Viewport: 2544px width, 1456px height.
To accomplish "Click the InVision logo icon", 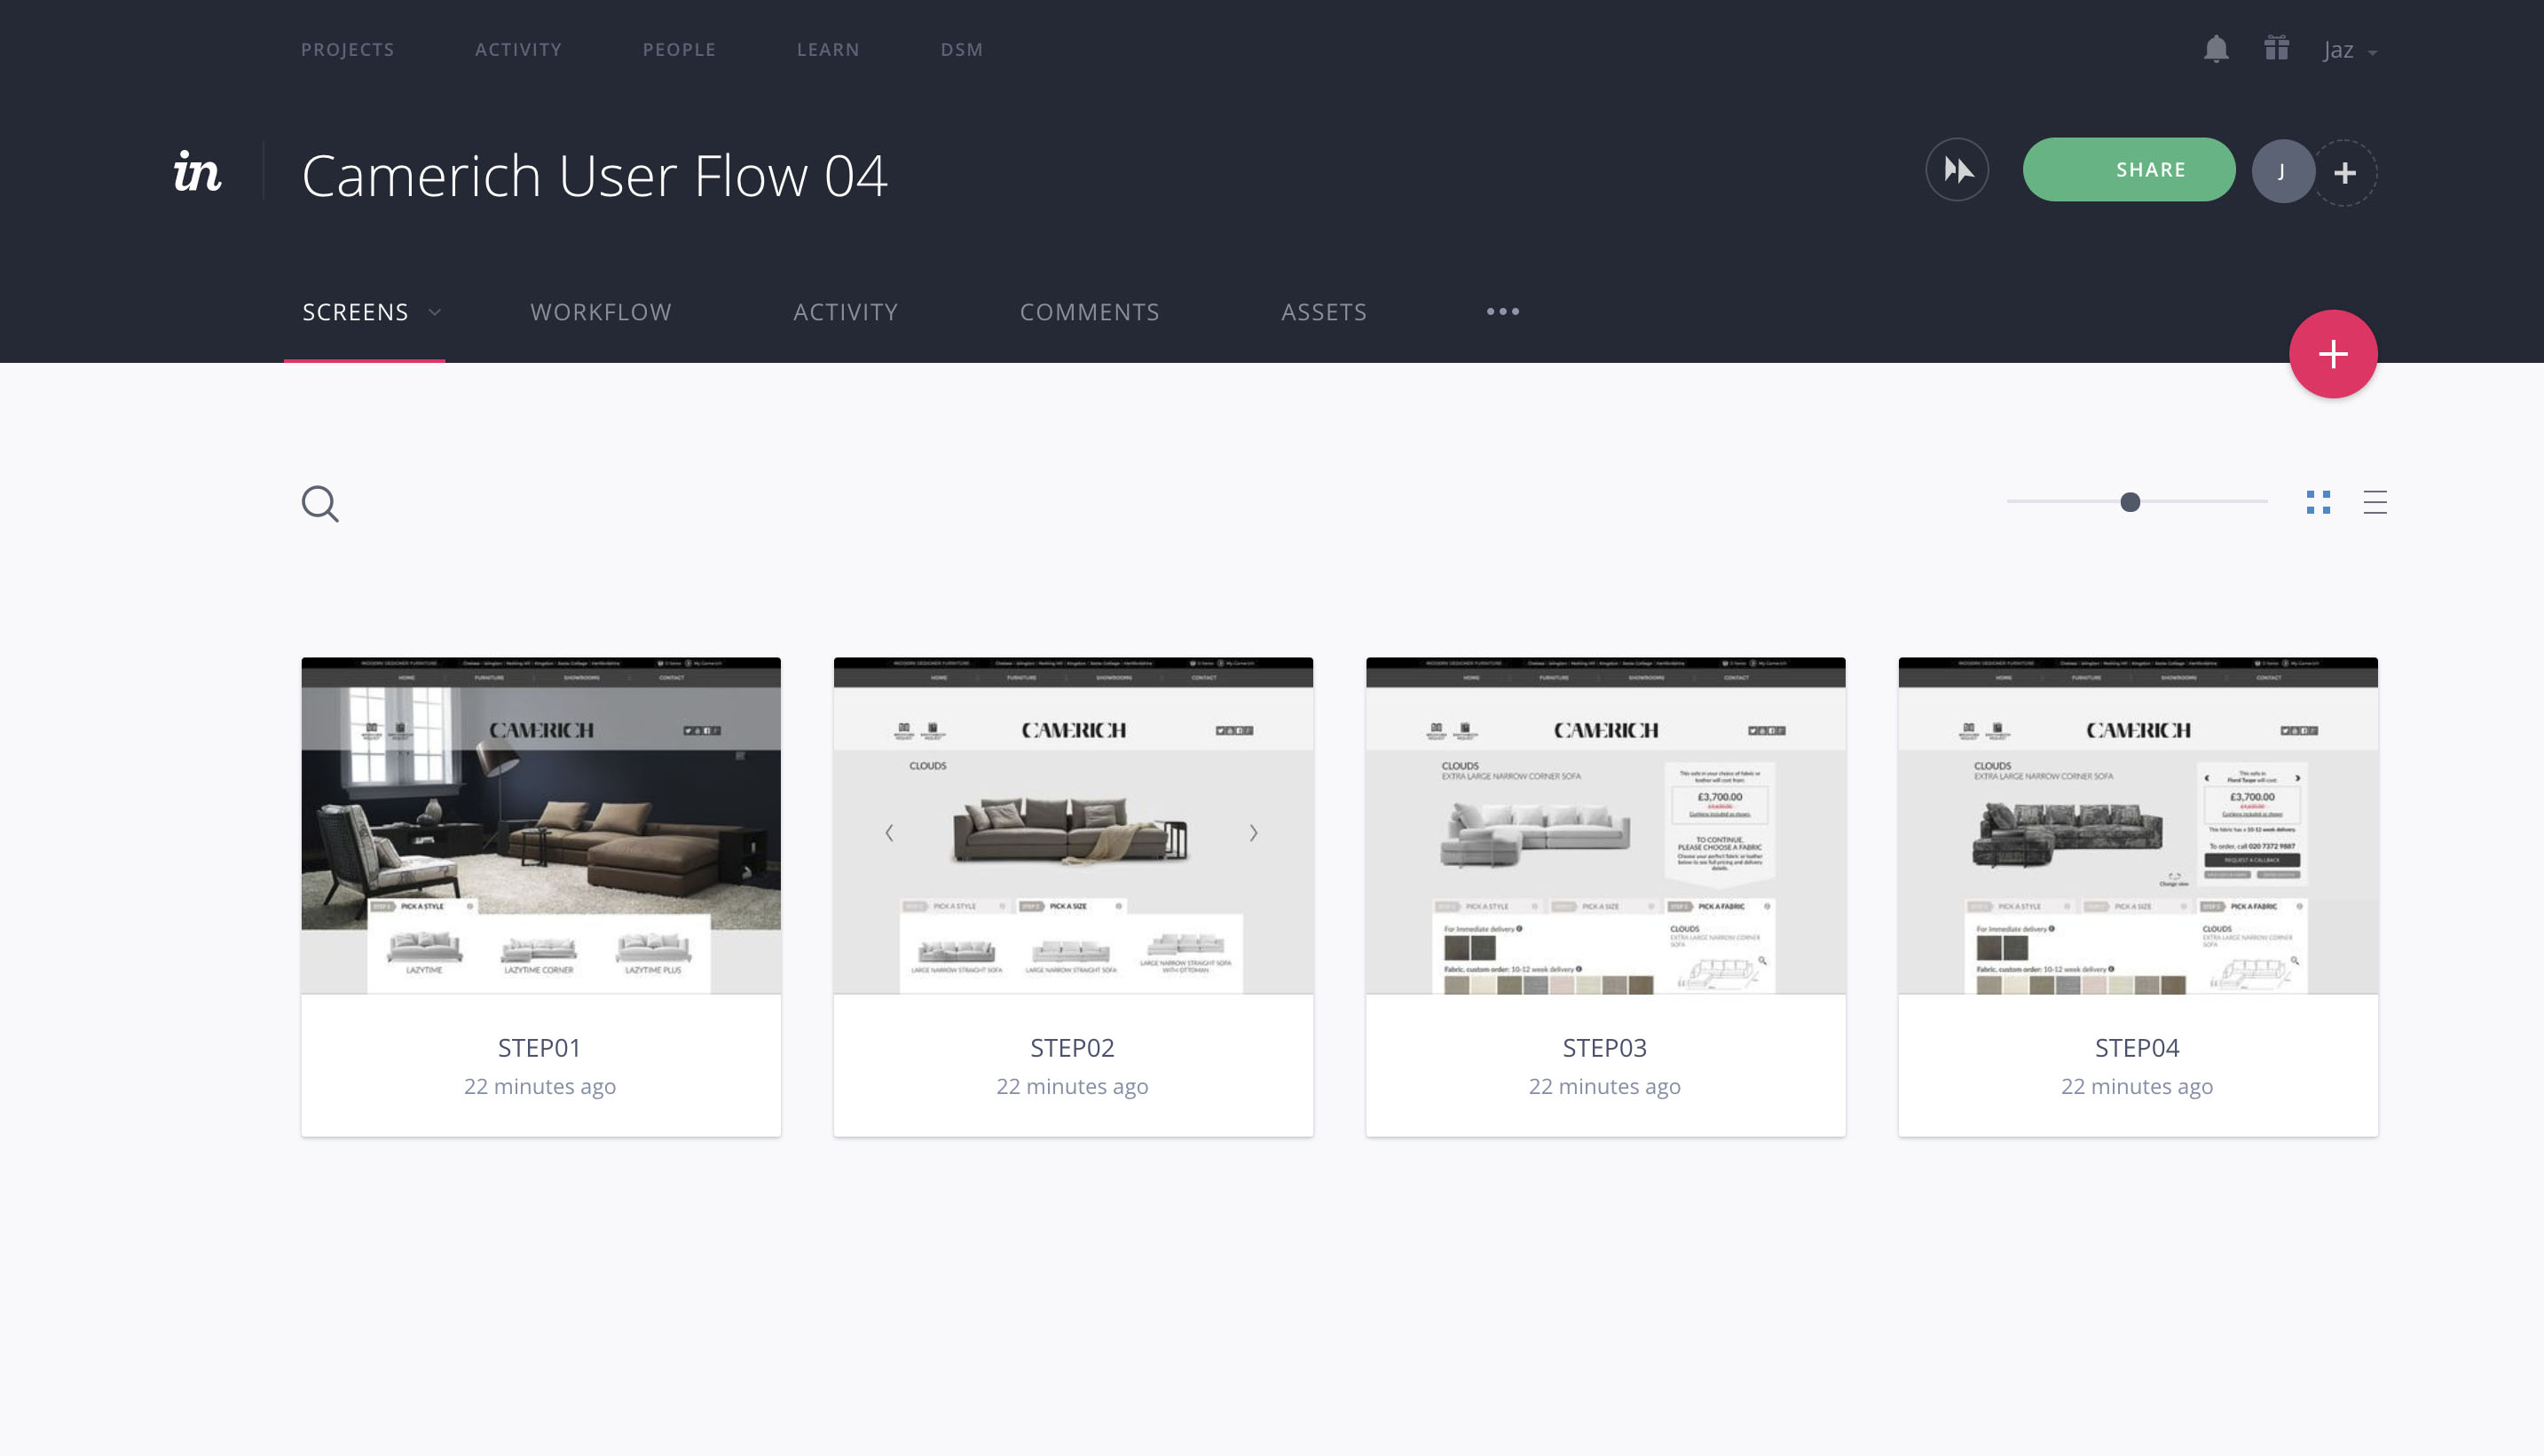I will click(197, 172).
